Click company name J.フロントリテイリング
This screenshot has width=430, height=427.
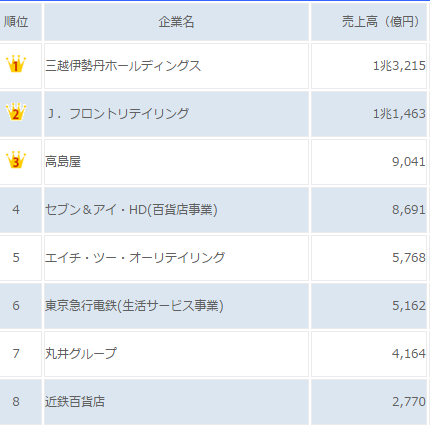pos(118,114)
